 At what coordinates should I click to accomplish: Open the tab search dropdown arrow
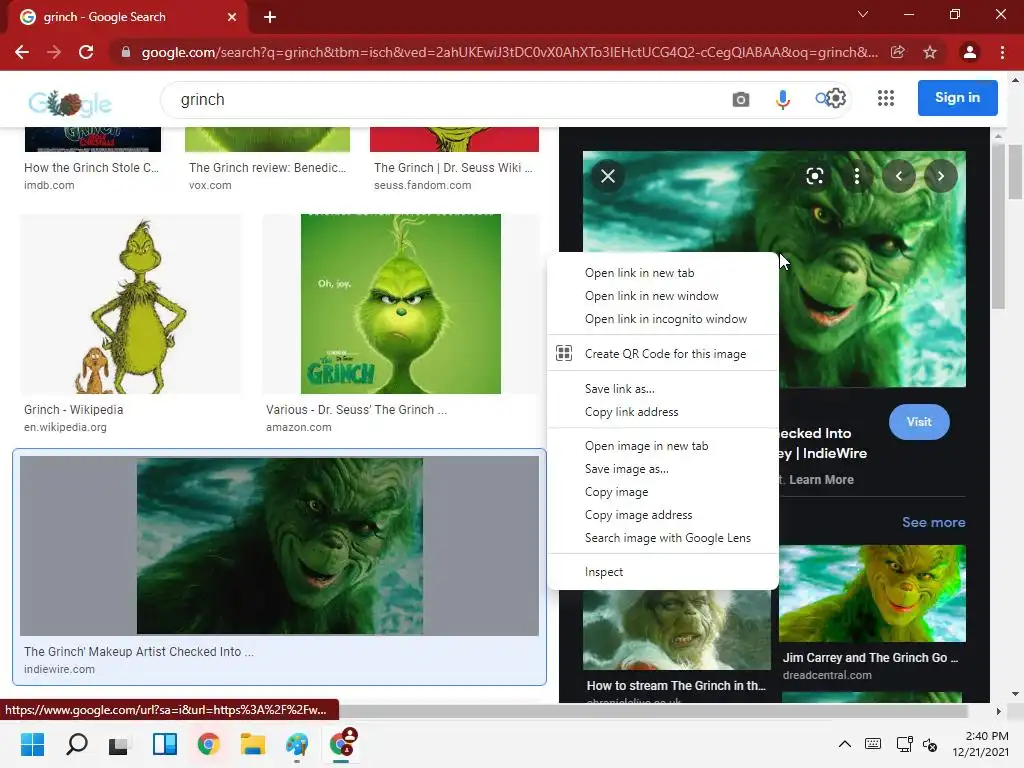tap(863, 14)
